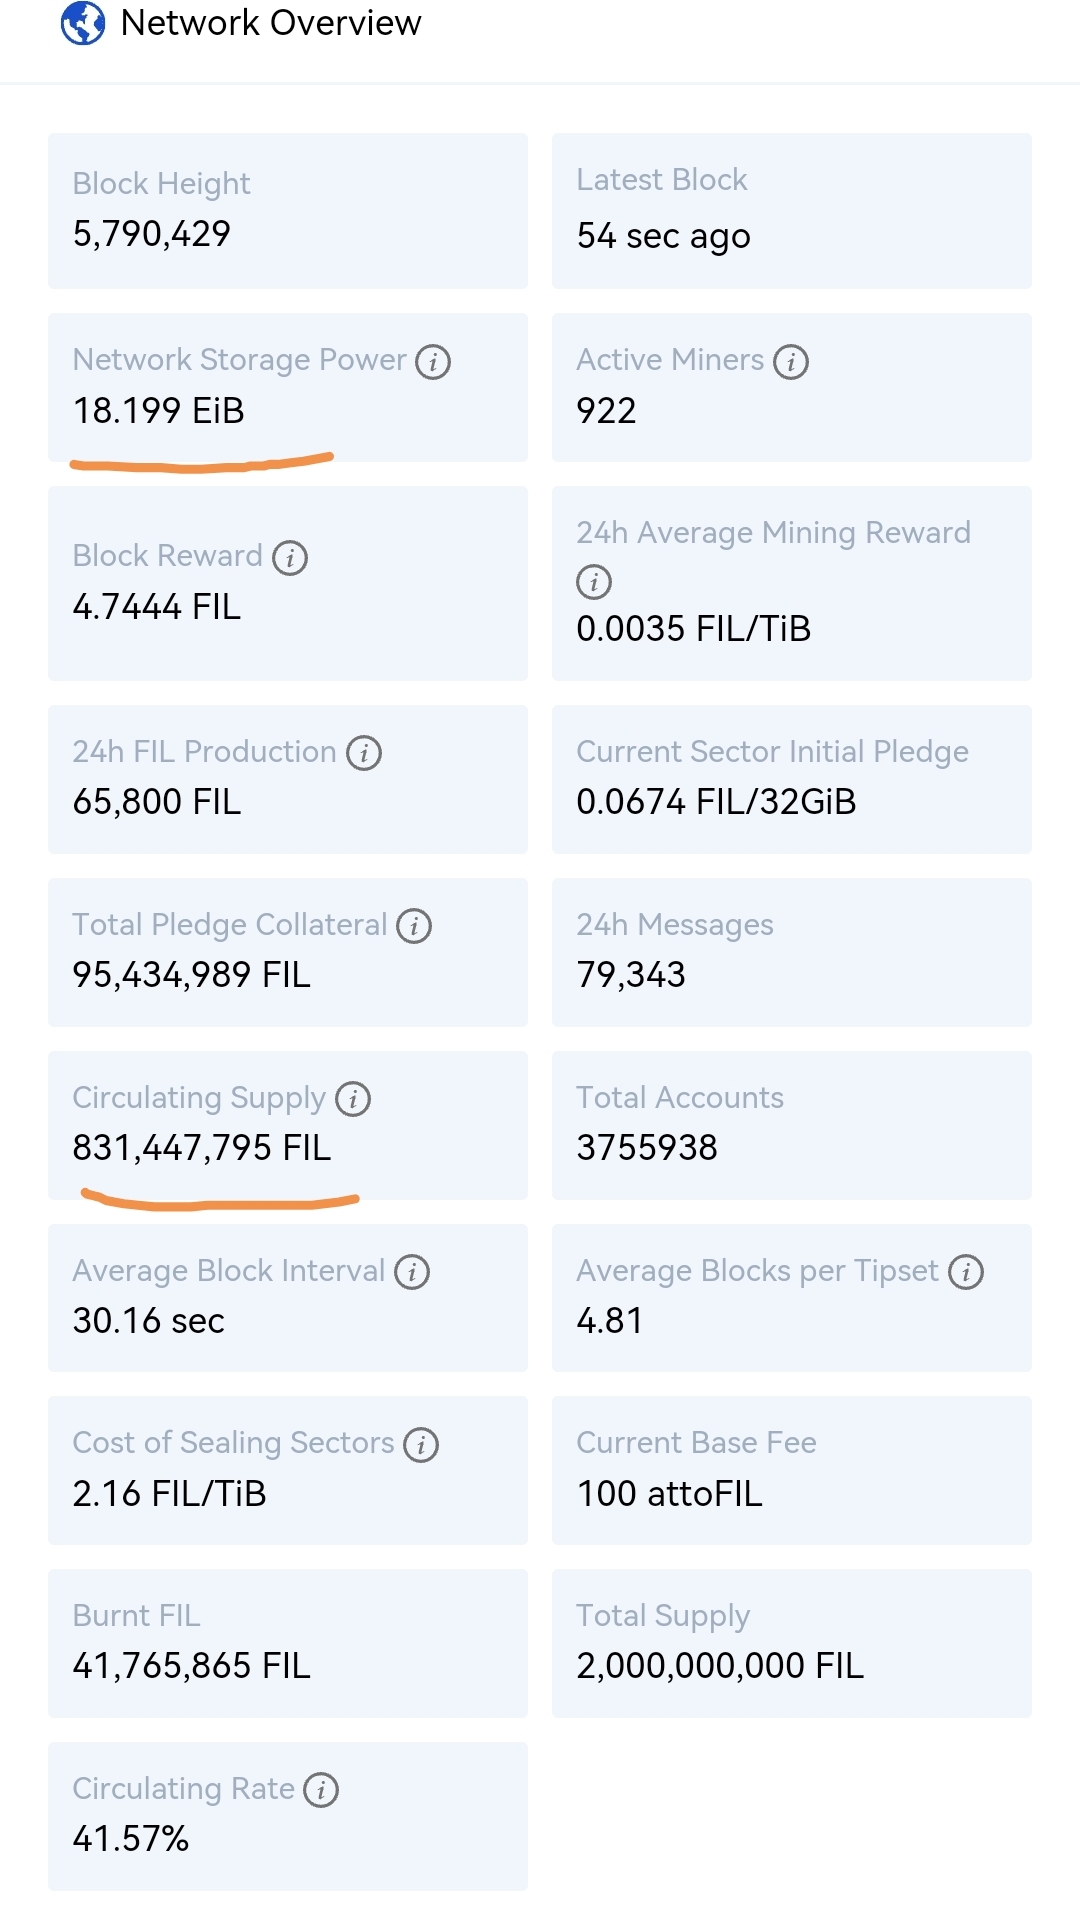Show Block Reward info tooltip icon
Viewport: 1080px width, 1914px height.
290,558
